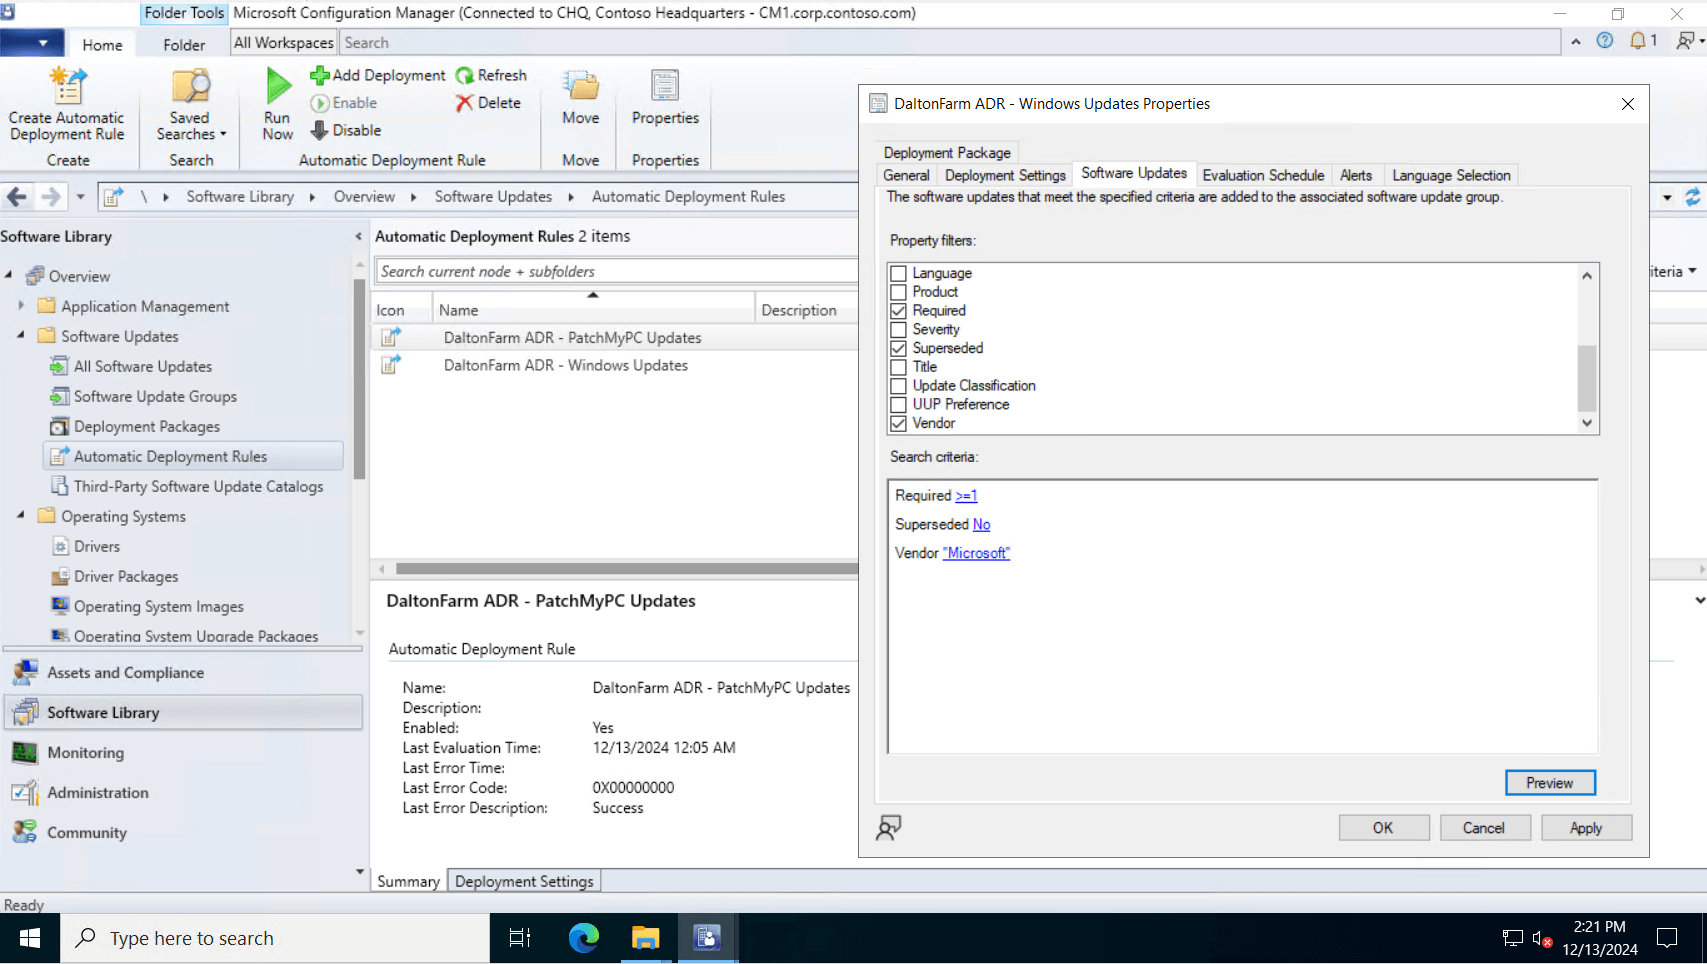Select the Drivers node
The image size is (1707, 964).
pyautogui.click(x=97, y=546)
